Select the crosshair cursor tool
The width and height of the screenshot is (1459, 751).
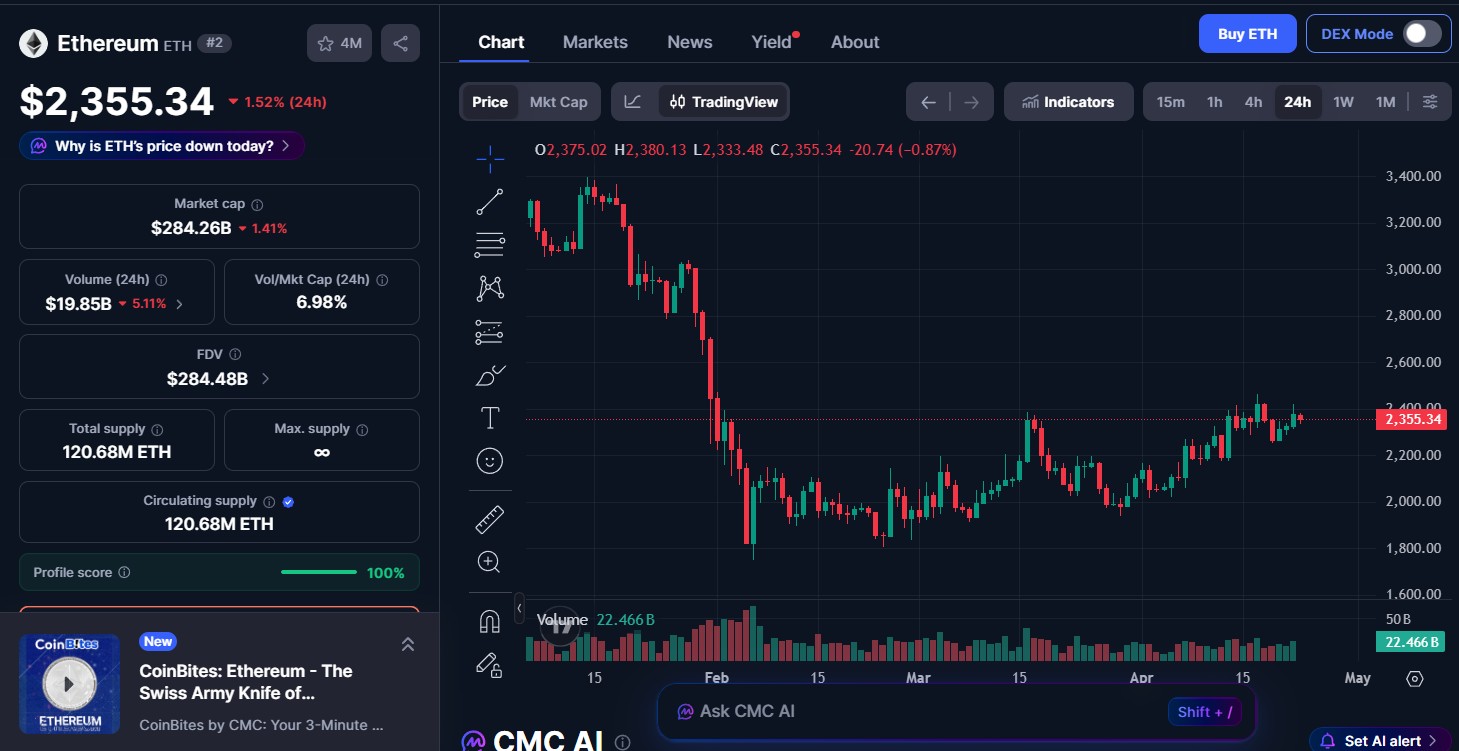pyautogui.click(x=489, y=157)
